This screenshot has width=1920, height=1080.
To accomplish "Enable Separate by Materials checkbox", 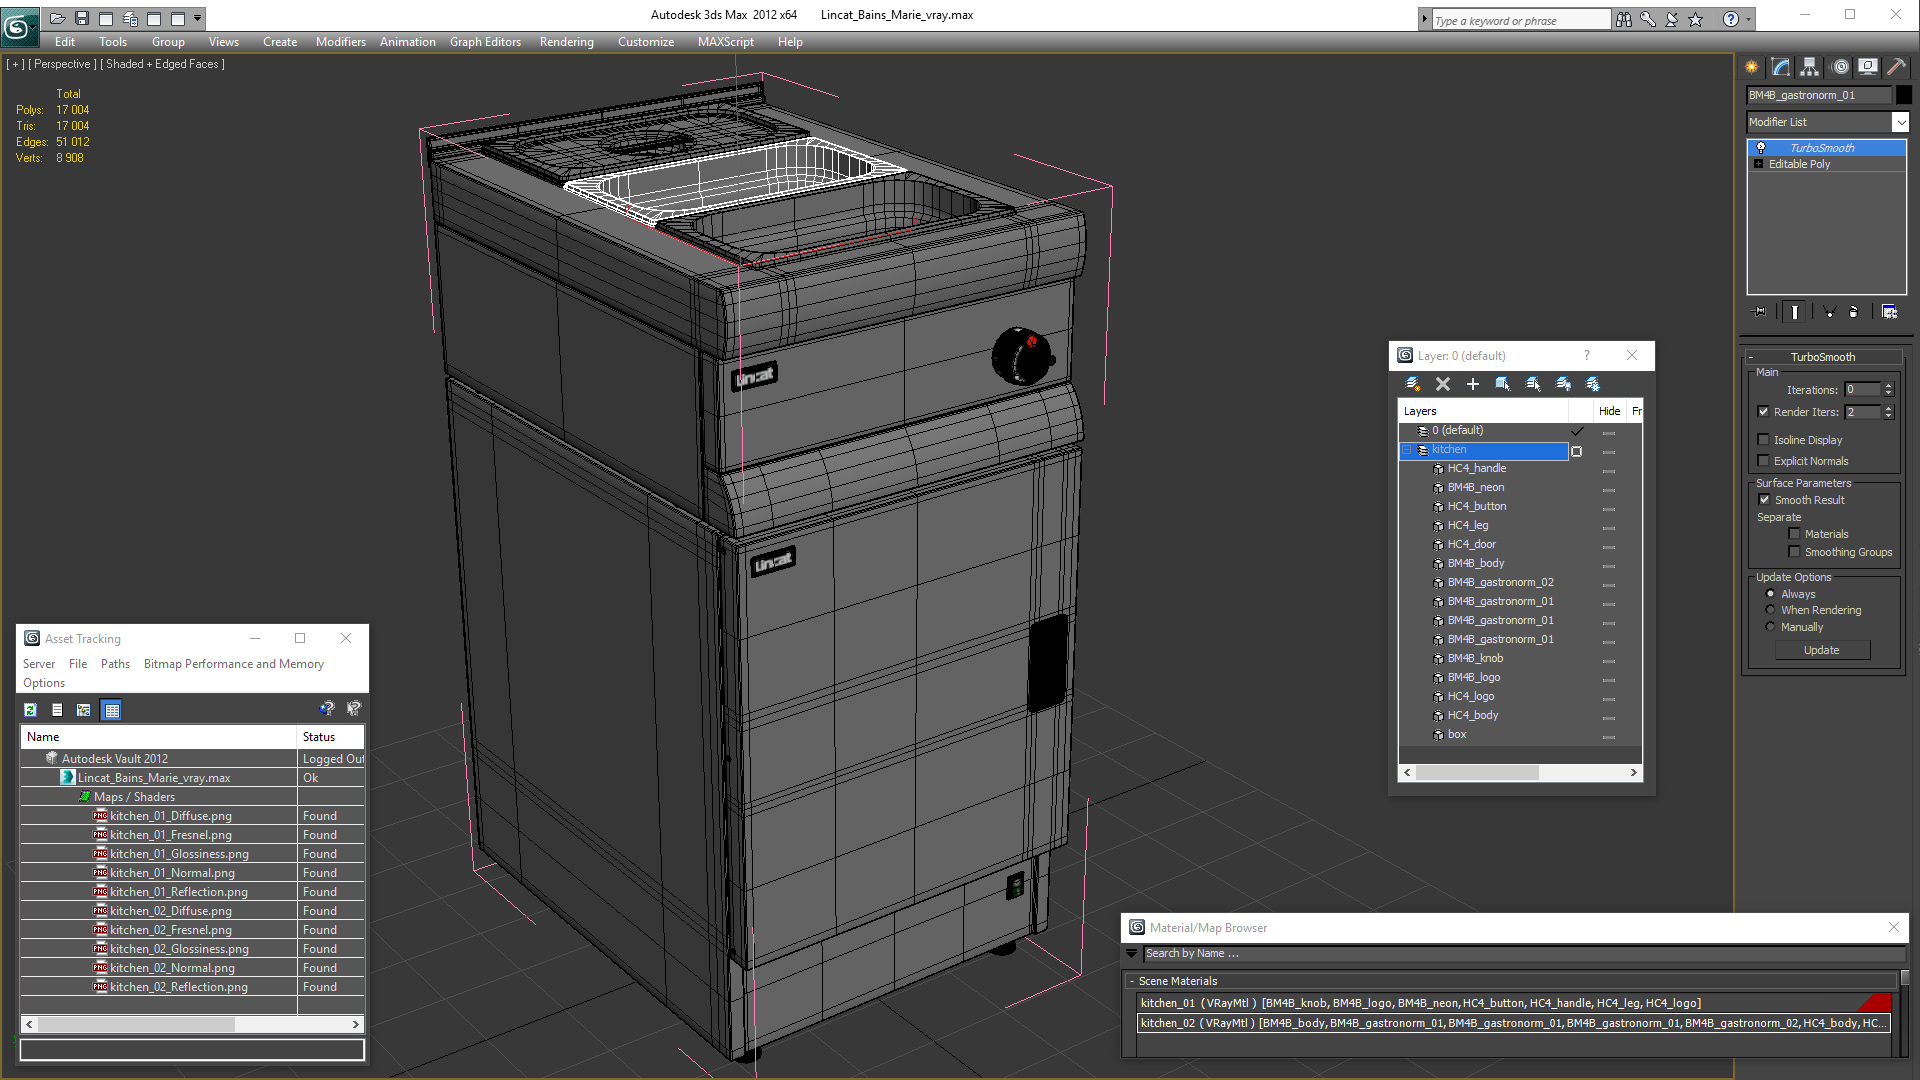I will (1794, 534).
